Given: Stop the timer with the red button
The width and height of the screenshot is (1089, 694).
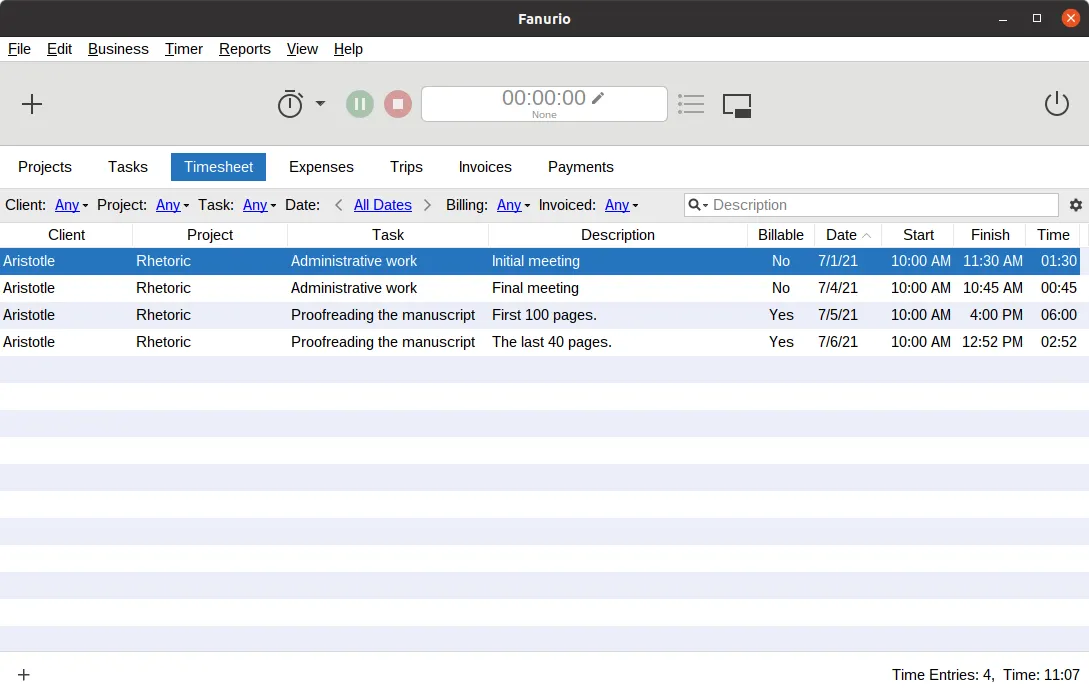Looking at the screenshot, I should pos(398,104).
